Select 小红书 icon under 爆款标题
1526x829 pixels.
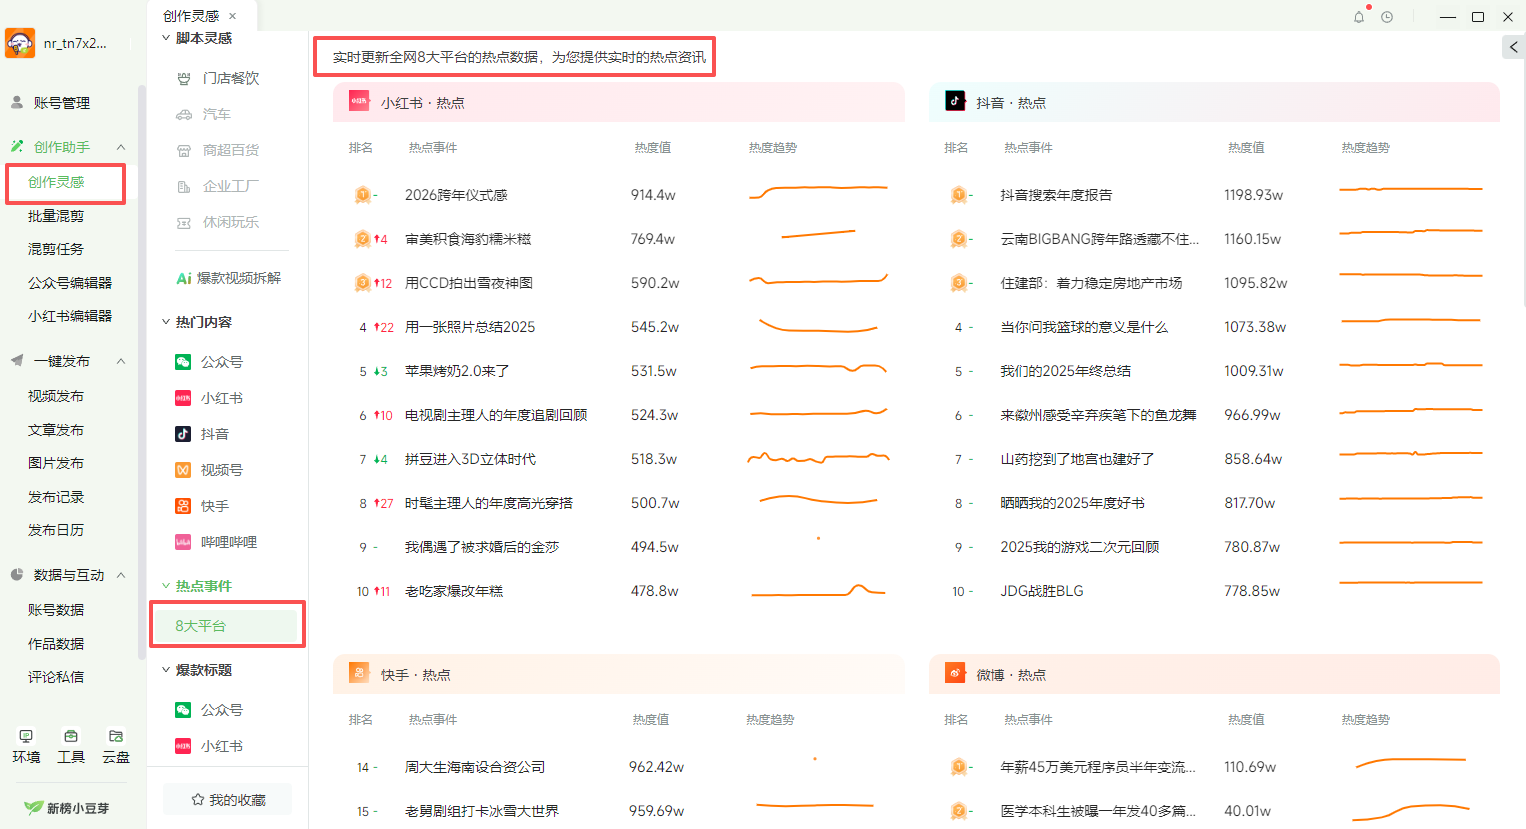[183, 746]
